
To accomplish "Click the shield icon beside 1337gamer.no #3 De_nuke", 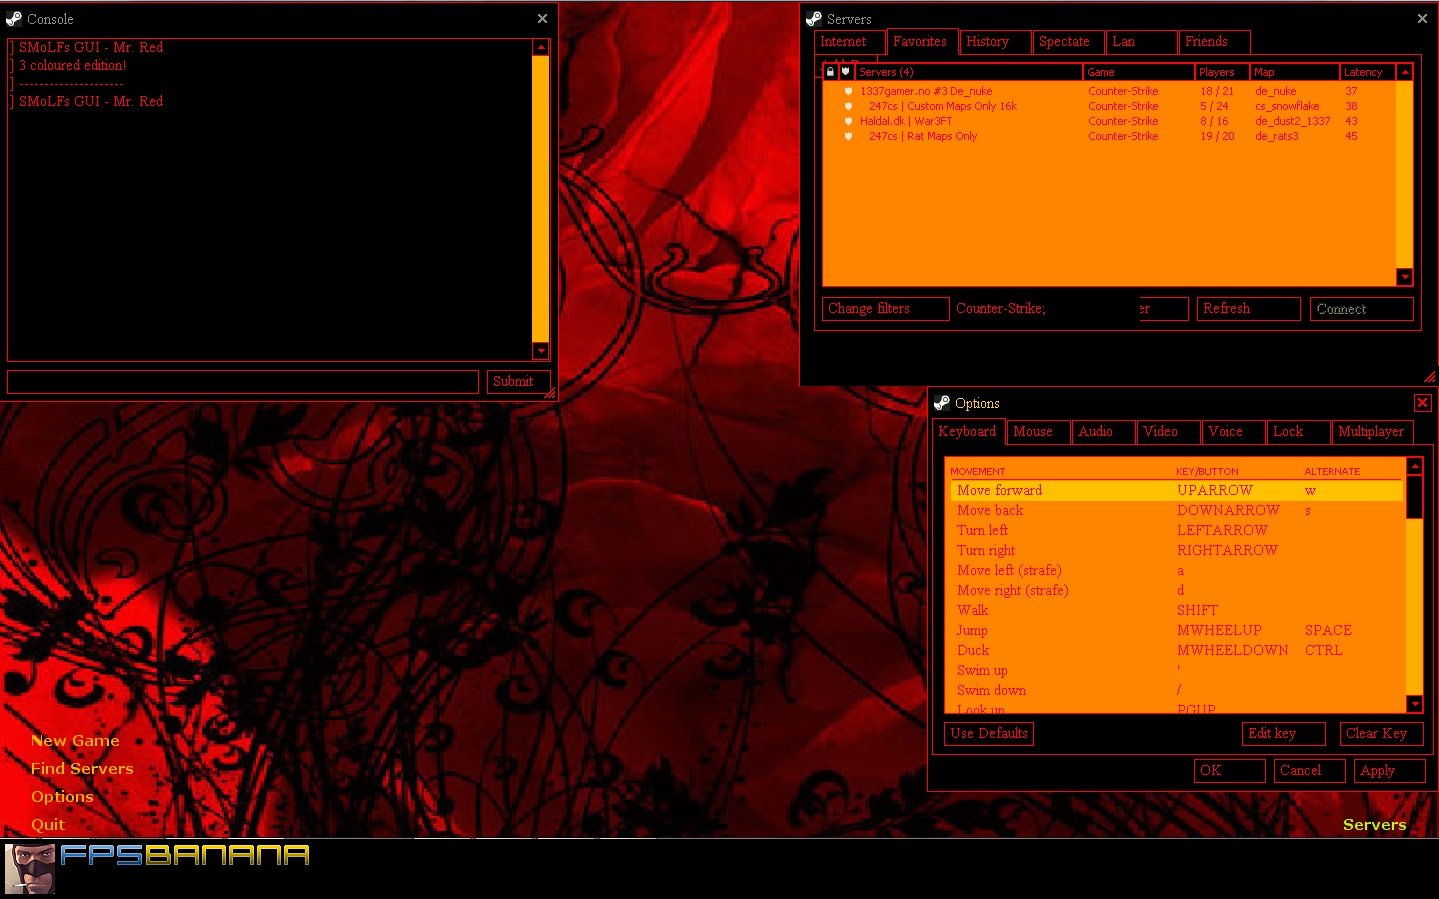I will click(x=847, y=90).
